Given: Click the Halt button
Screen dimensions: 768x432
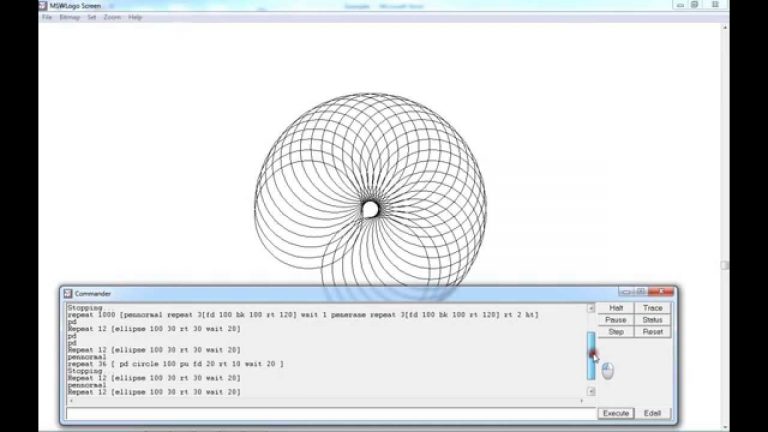Looking at the screenshot, I should (x=616, y=308).
